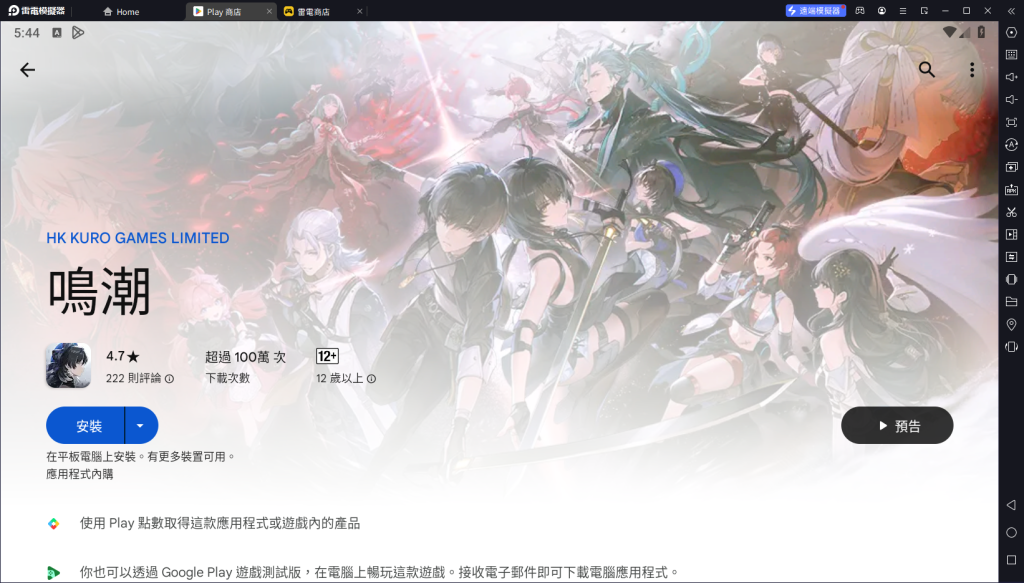1024x583 pixels.
Task: Open shared folder icon in sidebar
Action: pyautogui.click(x=1012, y=302)
